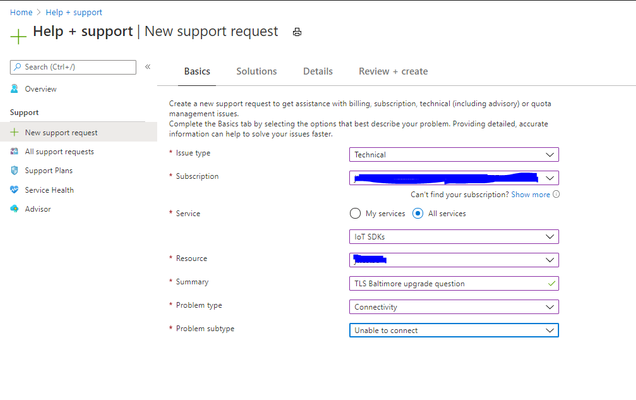Click the Problem subtype label
Viewport: 636px width, 400px height.
pyautogui.click(x=205, y=329)
